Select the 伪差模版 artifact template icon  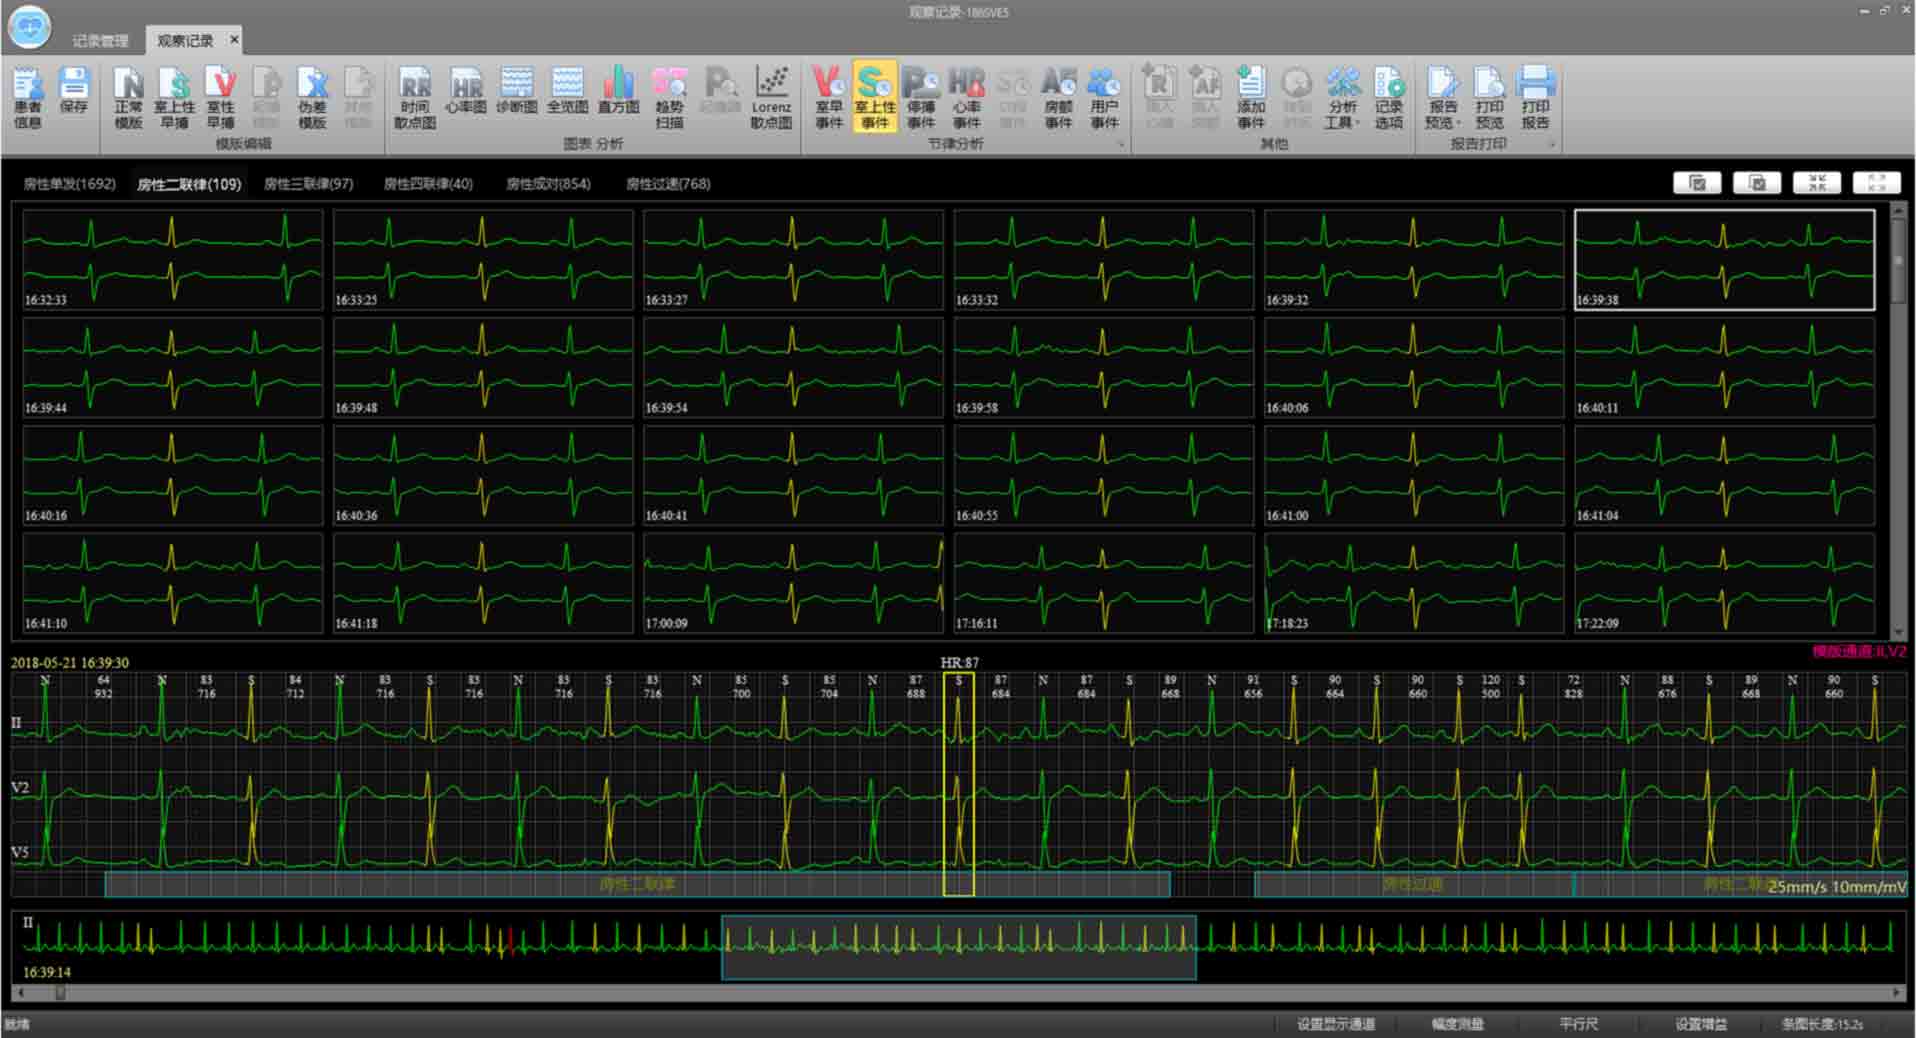point(312,97)
